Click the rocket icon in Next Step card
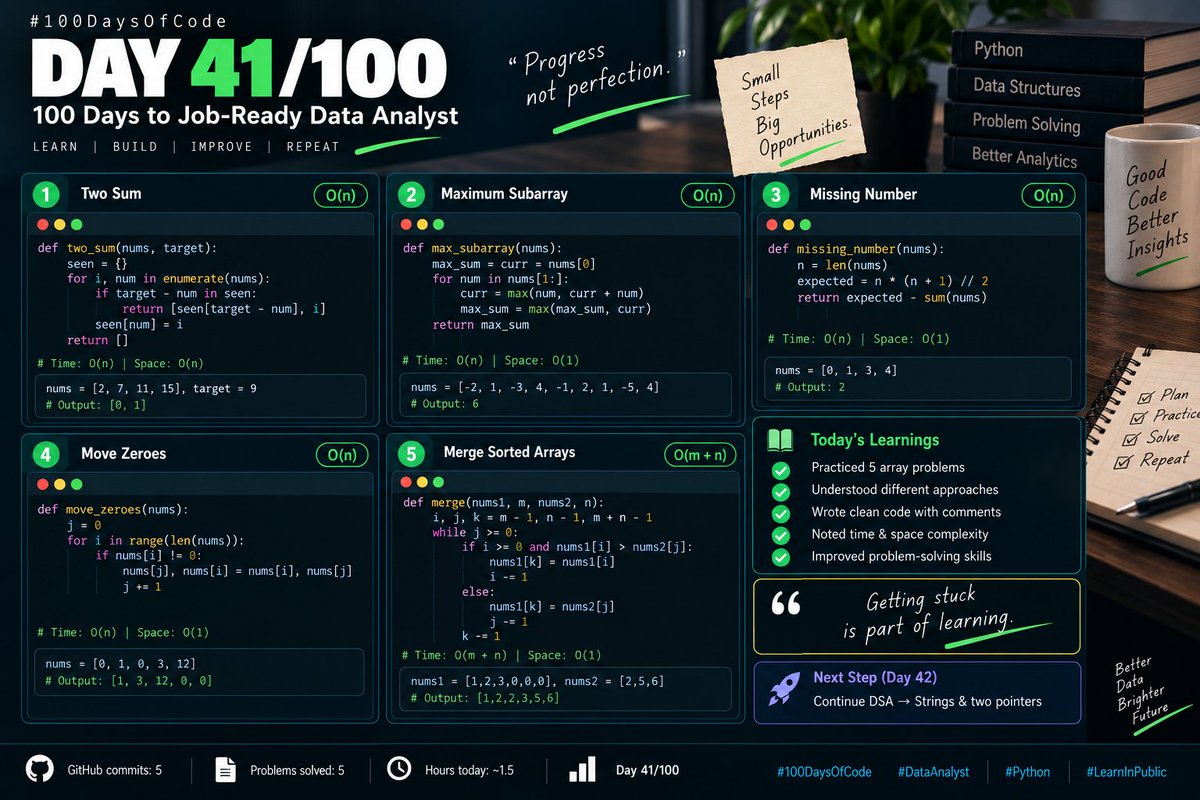The image size is (1200, 800). pyautogui.click(x=783, y=690)
